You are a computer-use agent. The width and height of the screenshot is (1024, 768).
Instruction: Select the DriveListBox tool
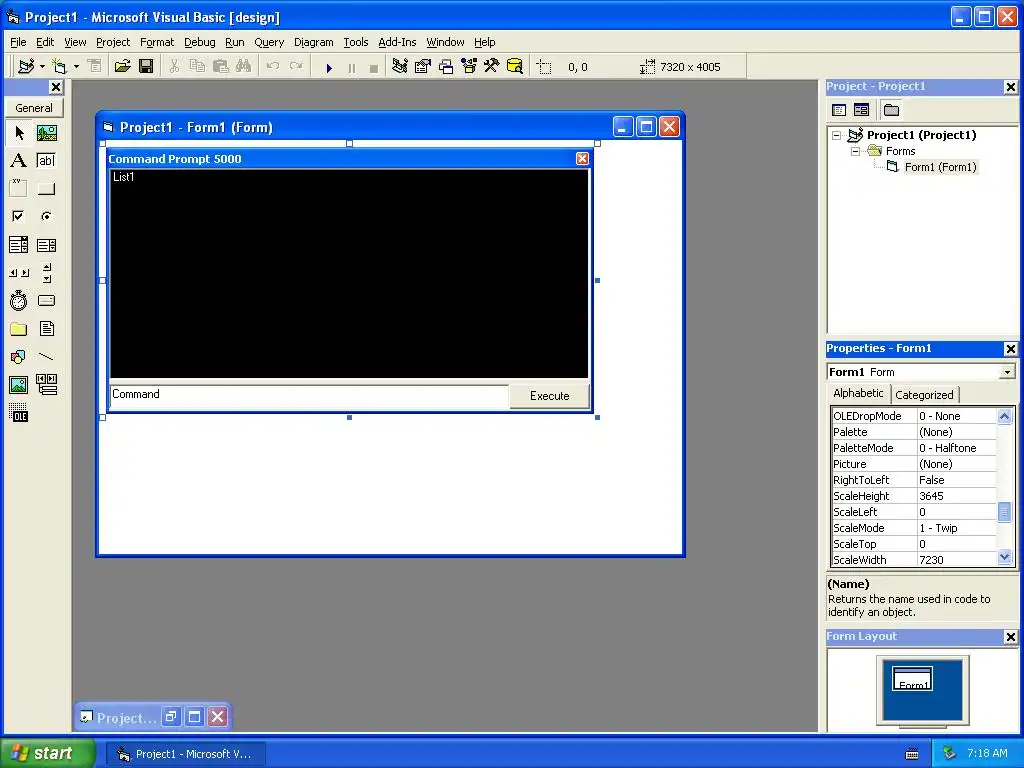coord(46,300)
